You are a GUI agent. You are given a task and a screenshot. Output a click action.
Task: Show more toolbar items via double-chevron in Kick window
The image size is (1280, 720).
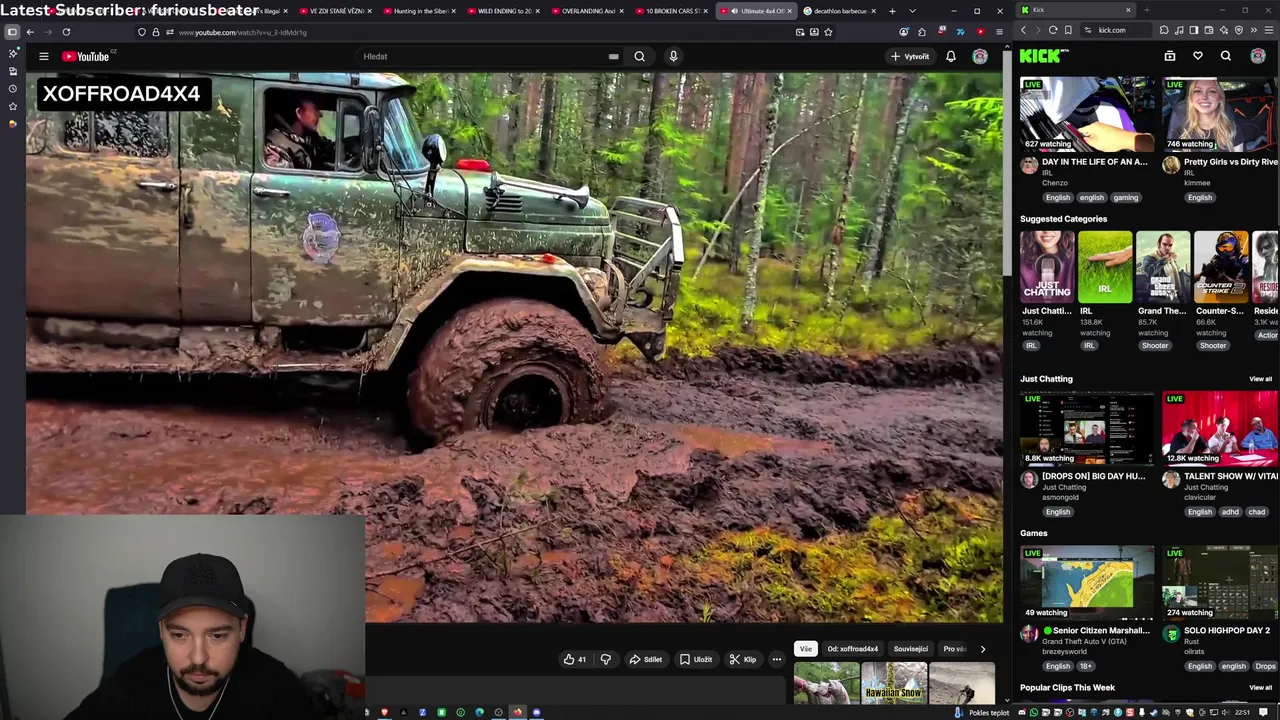(x=1253, y=30)
